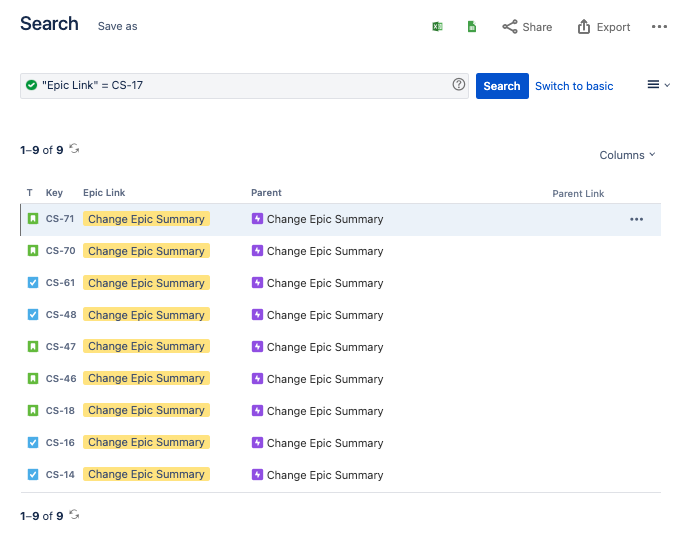674x541 pixels.
Task: Click the yellow Epic Link label for CS-16
Action: coord(146,442)
